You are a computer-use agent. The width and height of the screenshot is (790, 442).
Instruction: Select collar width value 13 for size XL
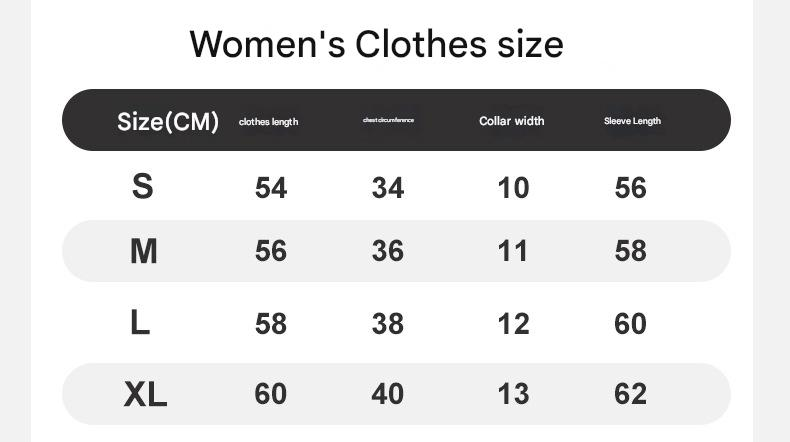point(513,394)
